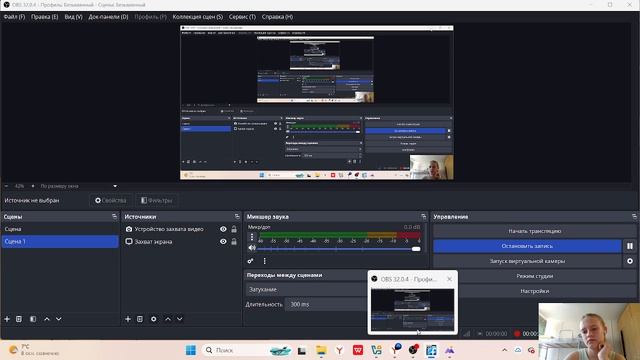Pause the recording
This screenshot has width=640, height=360.
click(630, 246)
